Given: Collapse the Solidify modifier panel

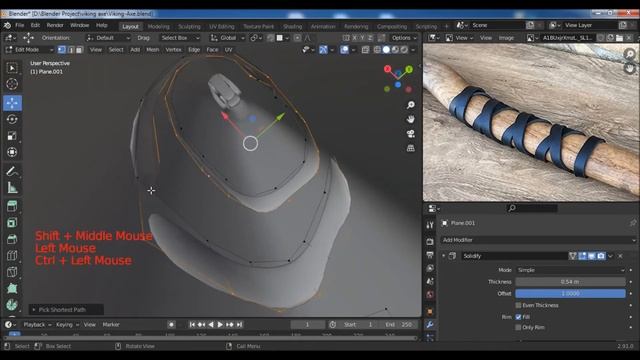Looking at the screenshot, I should [x=444, y=256].
